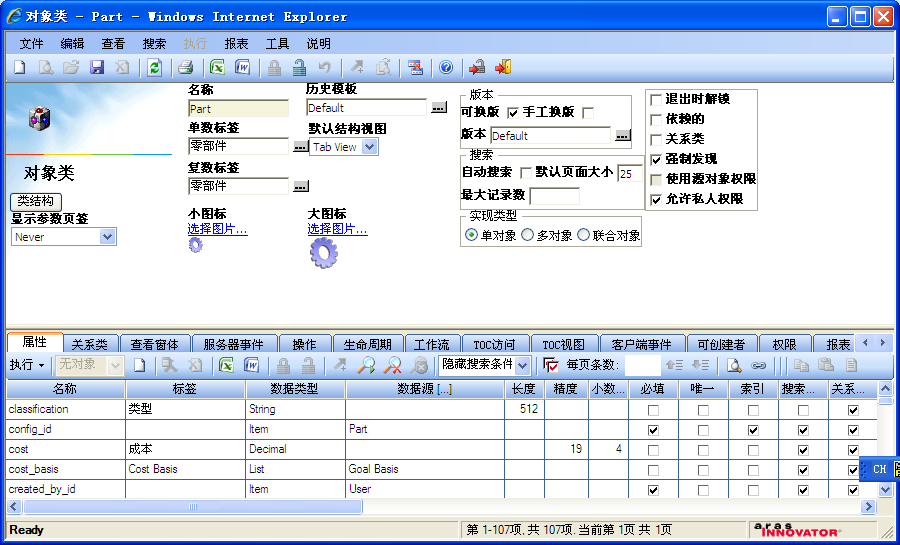The height and width of the screenshot is (545, 900).
Task: Export to Excel from the main toolbar
Action: pyautogui.click(x=217, y=68)
